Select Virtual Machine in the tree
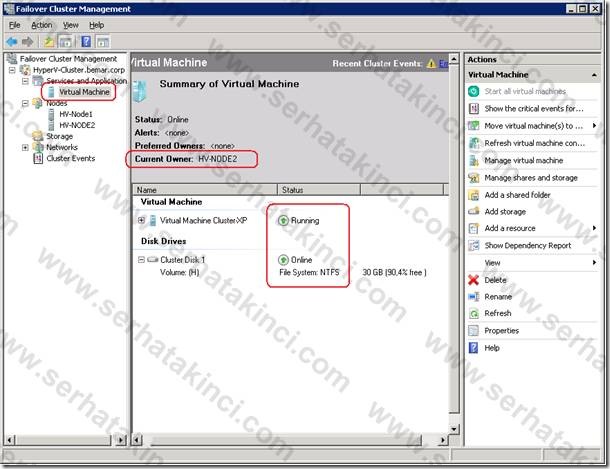The image size is (610, 469). [x=84, y=92]
